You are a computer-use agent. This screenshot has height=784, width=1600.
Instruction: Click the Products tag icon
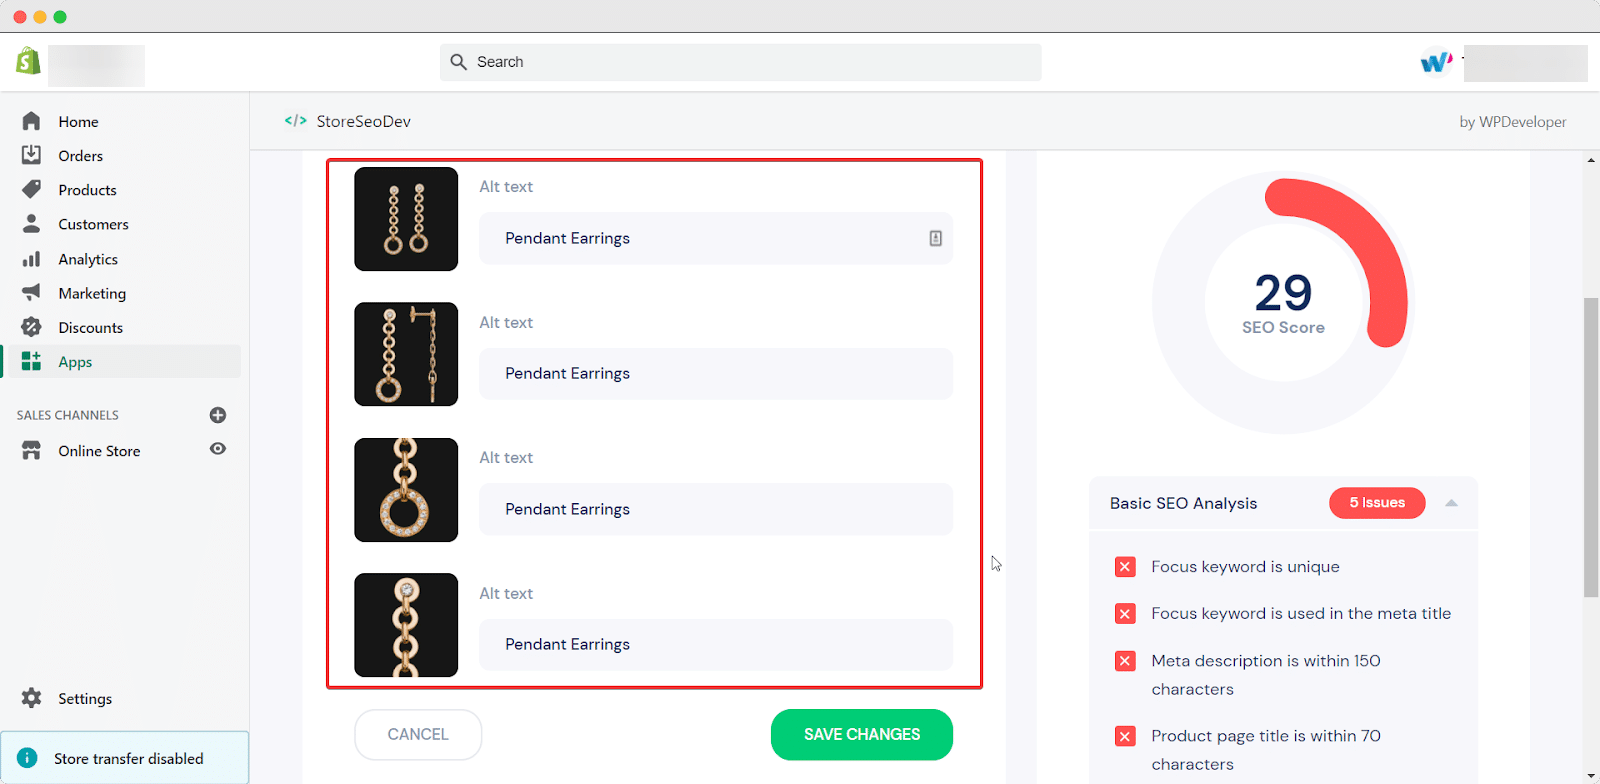tap(32, 189)
